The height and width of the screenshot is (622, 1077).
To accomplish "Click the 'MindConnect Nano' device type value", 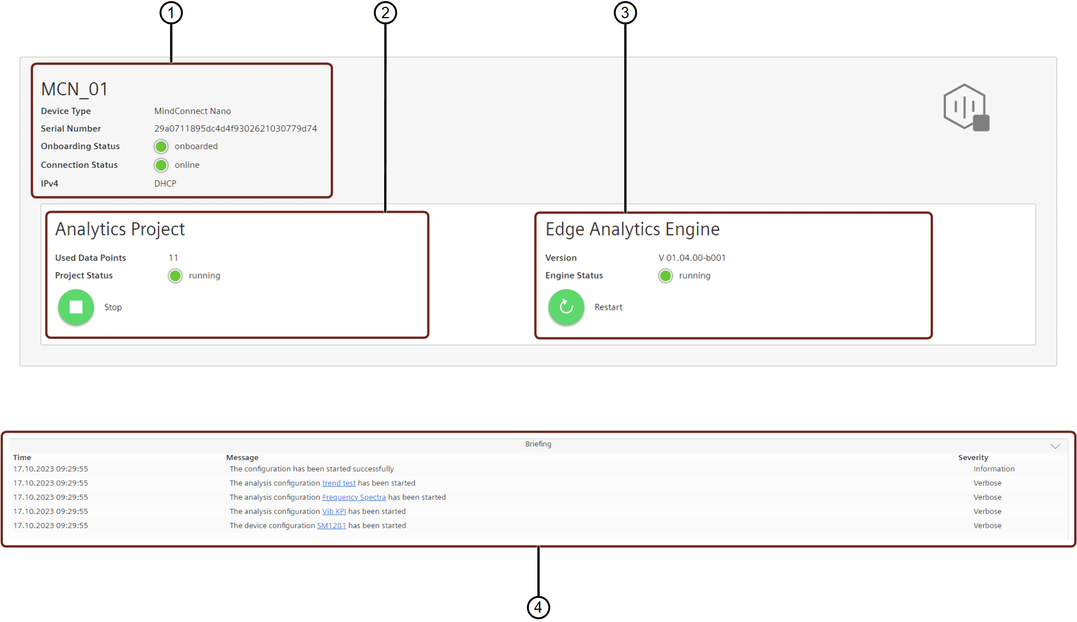I will [192, 111].
